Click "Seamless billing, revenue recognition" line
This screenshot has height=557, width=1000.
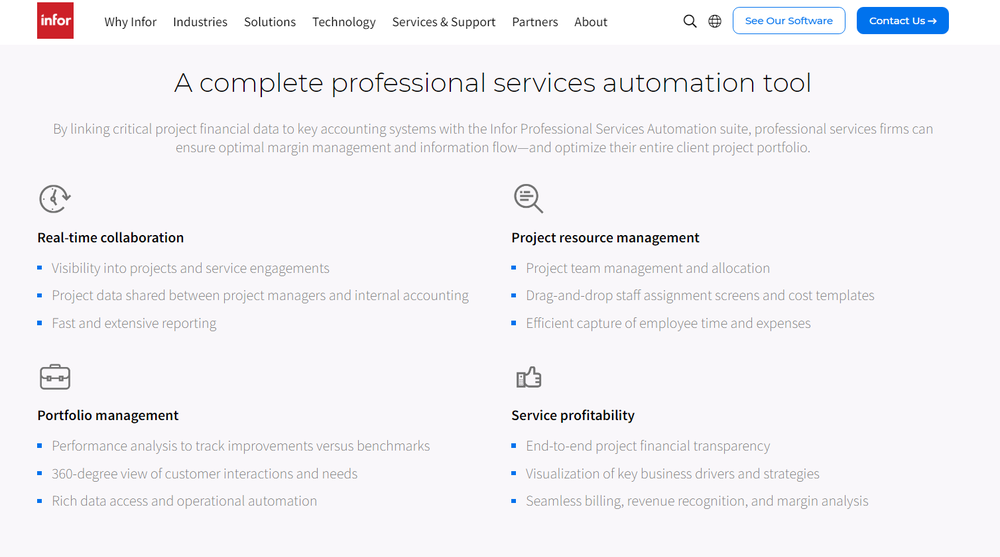coord(696,501)
